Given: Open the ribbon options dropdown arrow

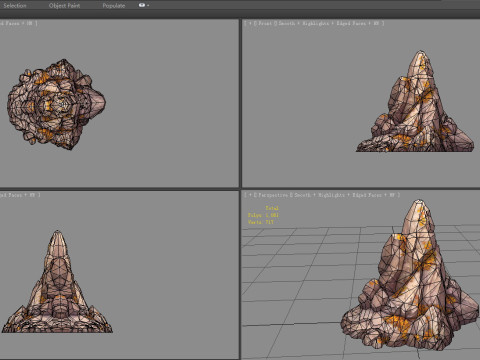Looking at the screenshot, I should pyautogui.click(x=148, y=6).
